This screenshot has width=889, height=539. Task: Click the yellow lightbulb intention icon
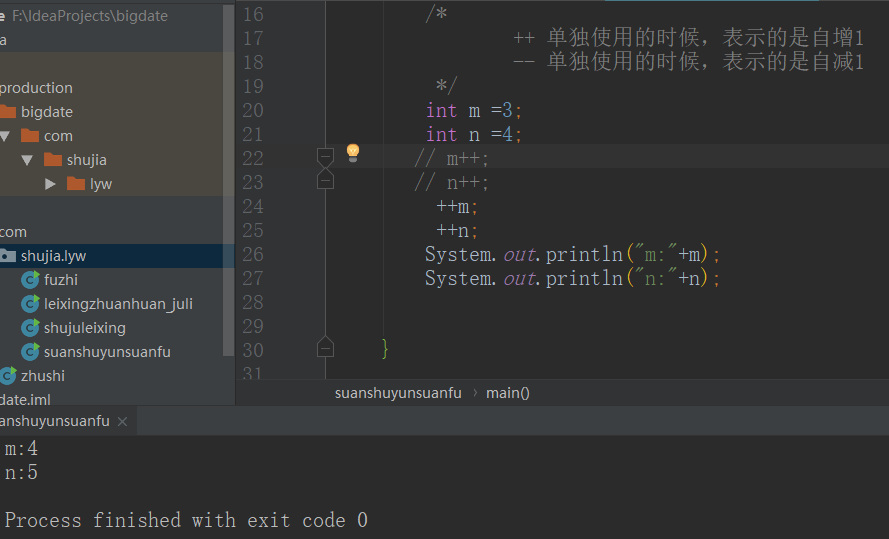pos(353,152)
